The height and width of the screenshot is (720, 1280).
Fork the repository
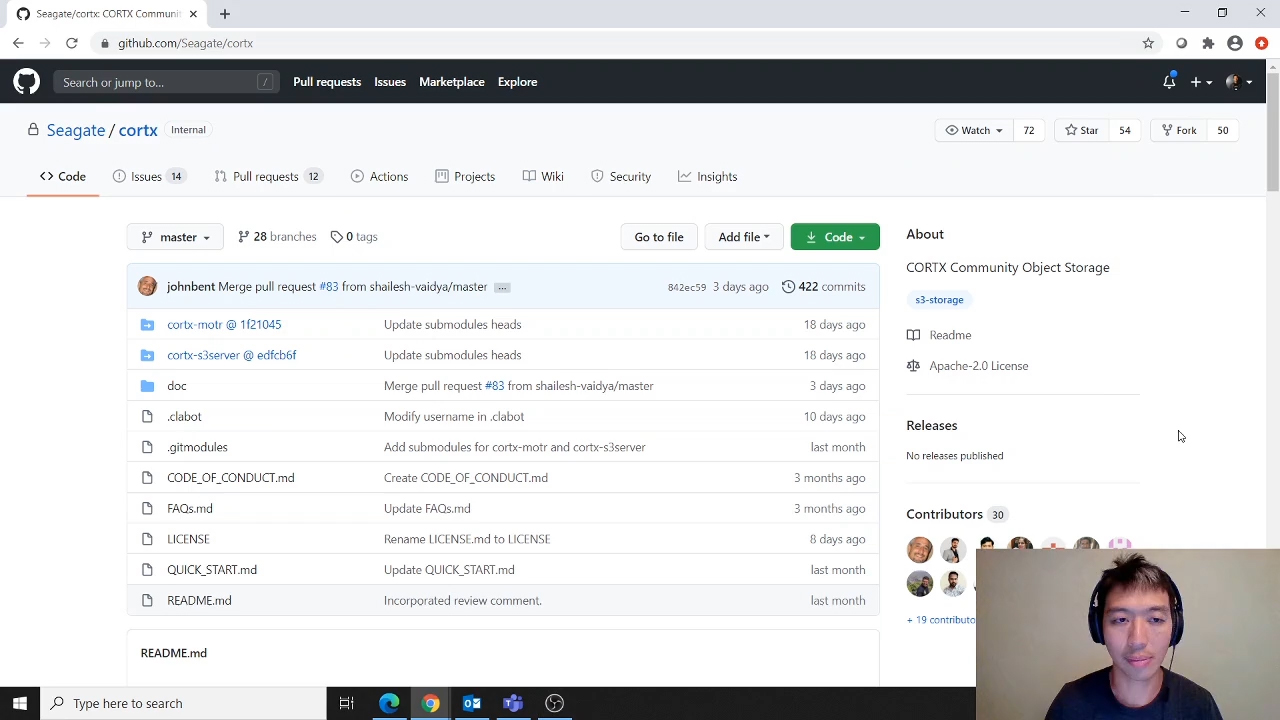(1179, 130)
